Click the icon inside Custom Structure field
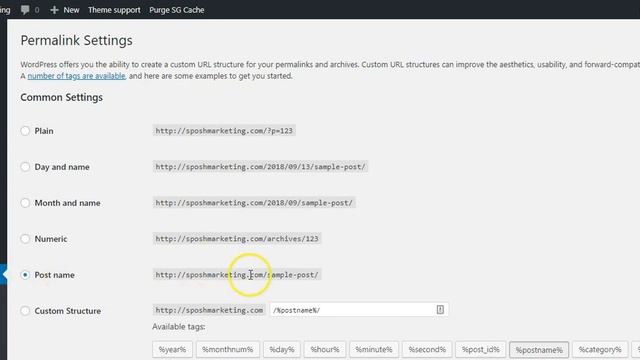The image size is (640, 360). coord(440,309)
